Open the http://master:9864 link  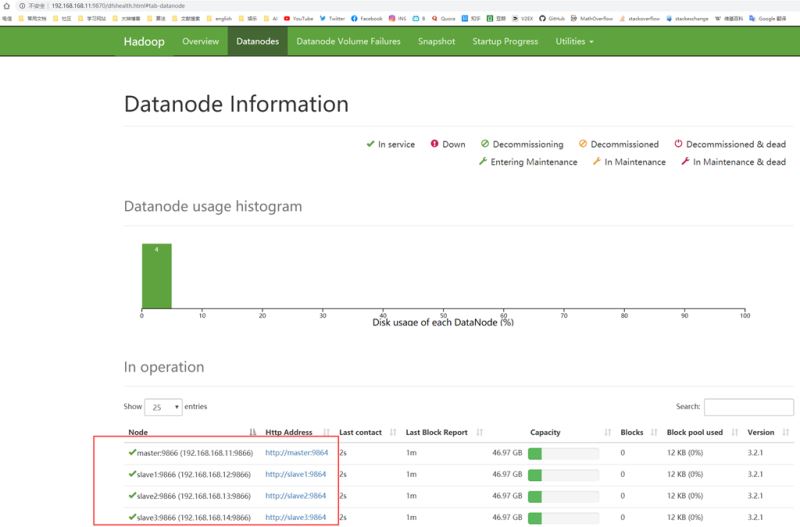(x=295, y=453)
